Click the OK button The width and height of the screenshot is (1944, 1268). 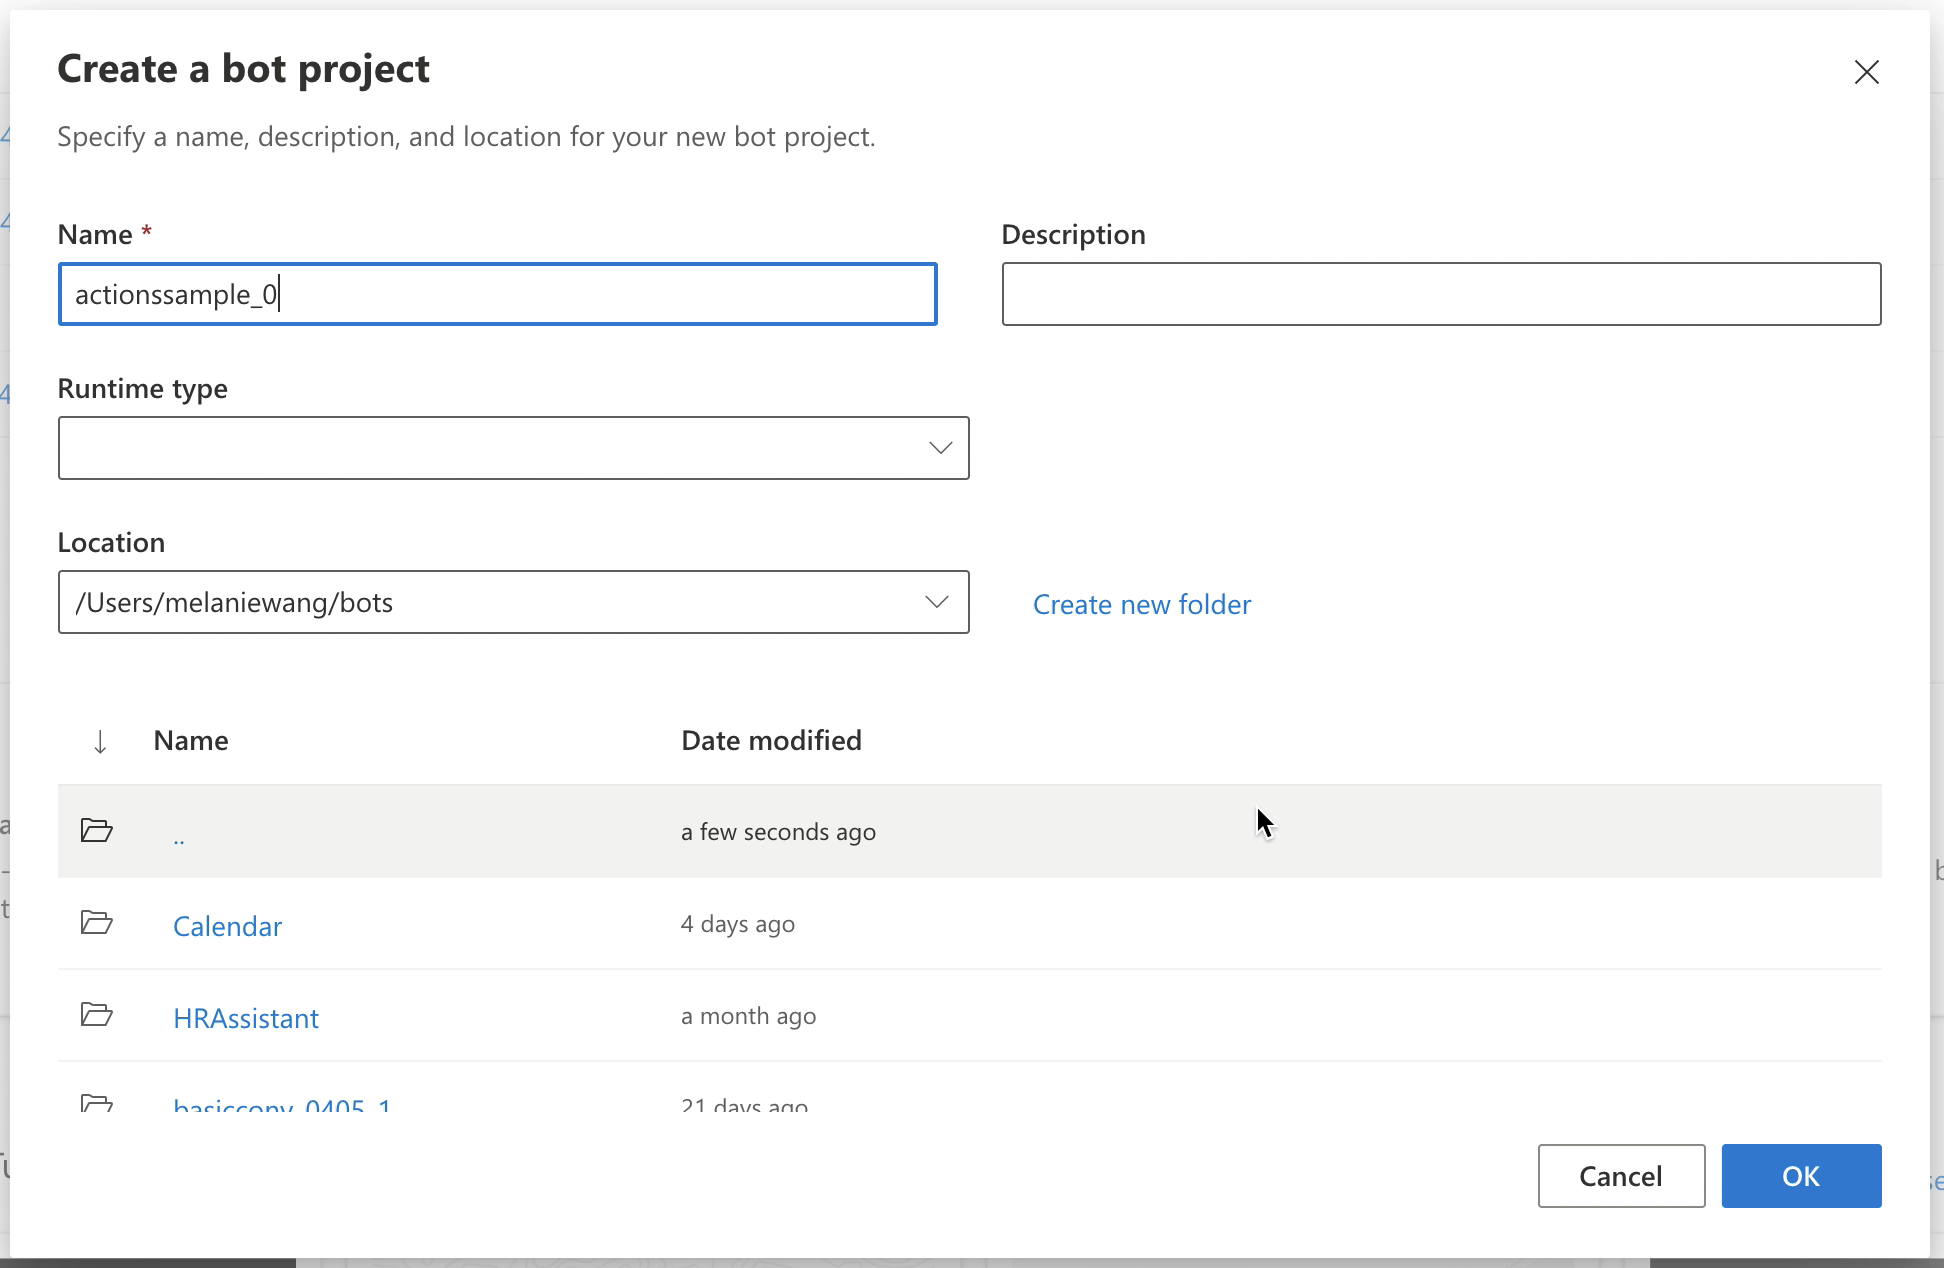pyautogui.click(x=1801, y=1176)
